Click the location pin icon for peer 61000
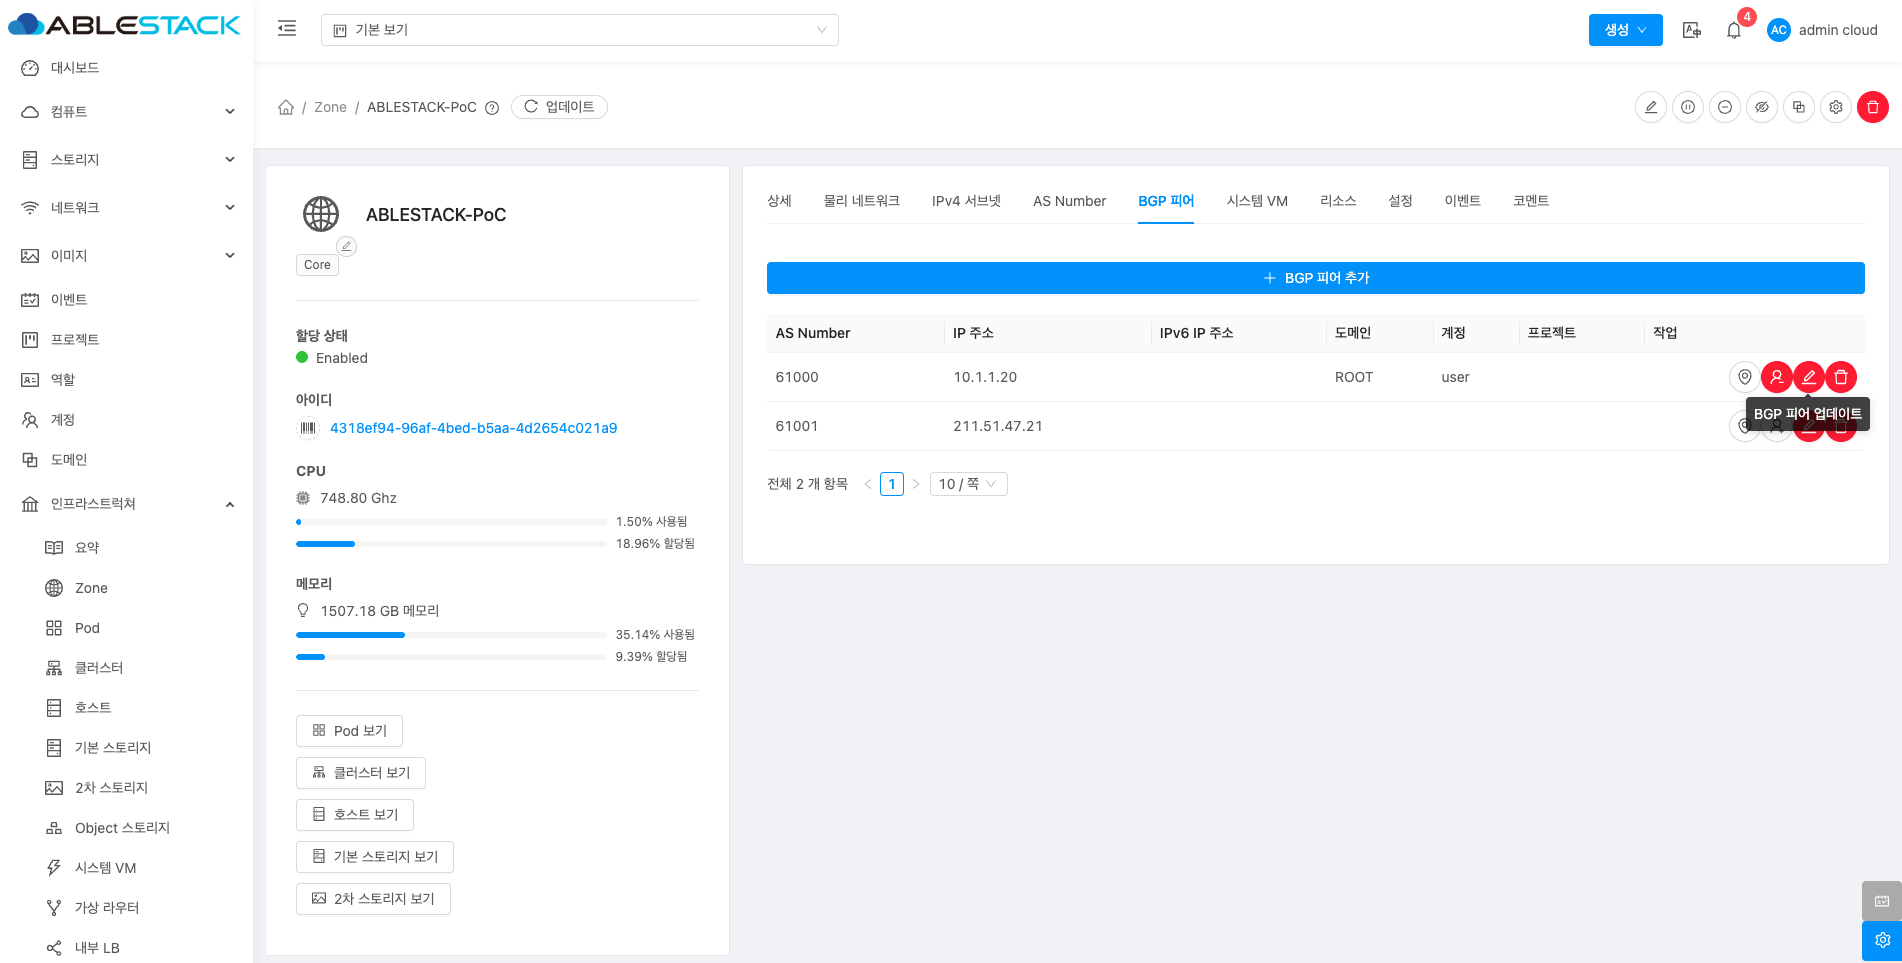Viewport: 1902px width, 963px height. pos(1744,377)
